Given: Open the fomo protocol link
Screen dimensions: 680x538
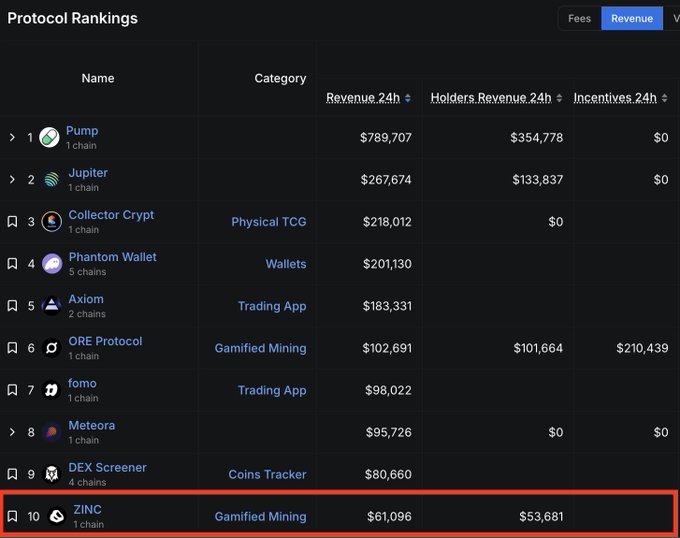Looking at the screenshot, I should pos(82,383).
